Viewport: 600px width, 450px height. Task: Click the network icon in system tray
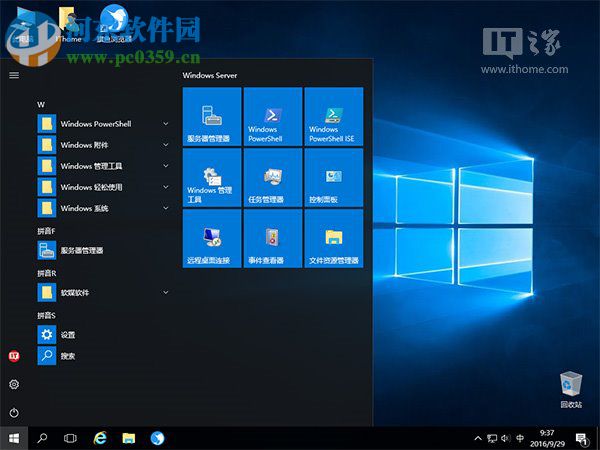[492, 439]
